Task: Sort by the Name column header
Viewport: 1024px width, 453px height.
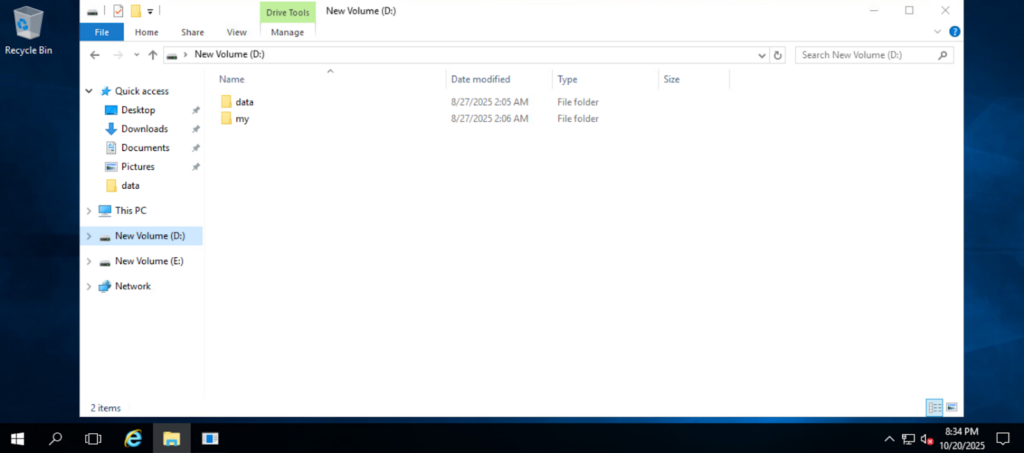Action: 231,79
